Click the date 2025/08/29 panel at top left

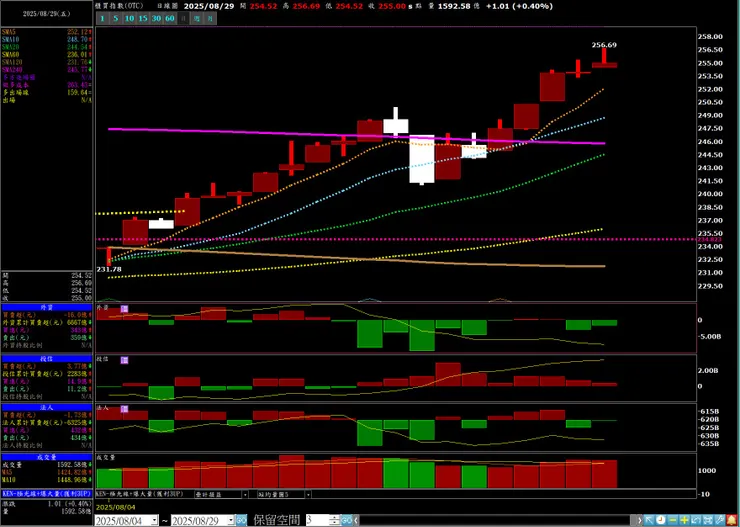pos(47,14)
